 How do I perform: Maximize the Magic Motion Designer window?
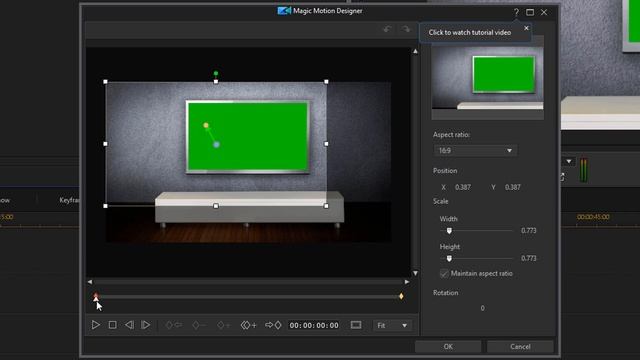530,12
